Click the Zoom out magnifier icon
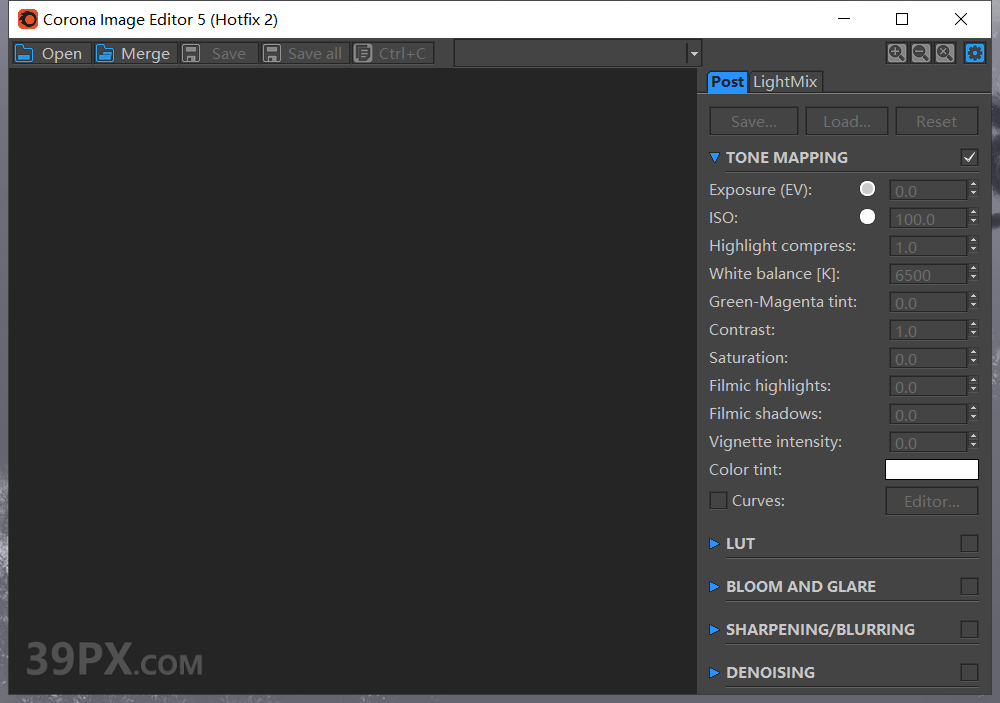Viewport: 1000px width, 703px height. 920,52
